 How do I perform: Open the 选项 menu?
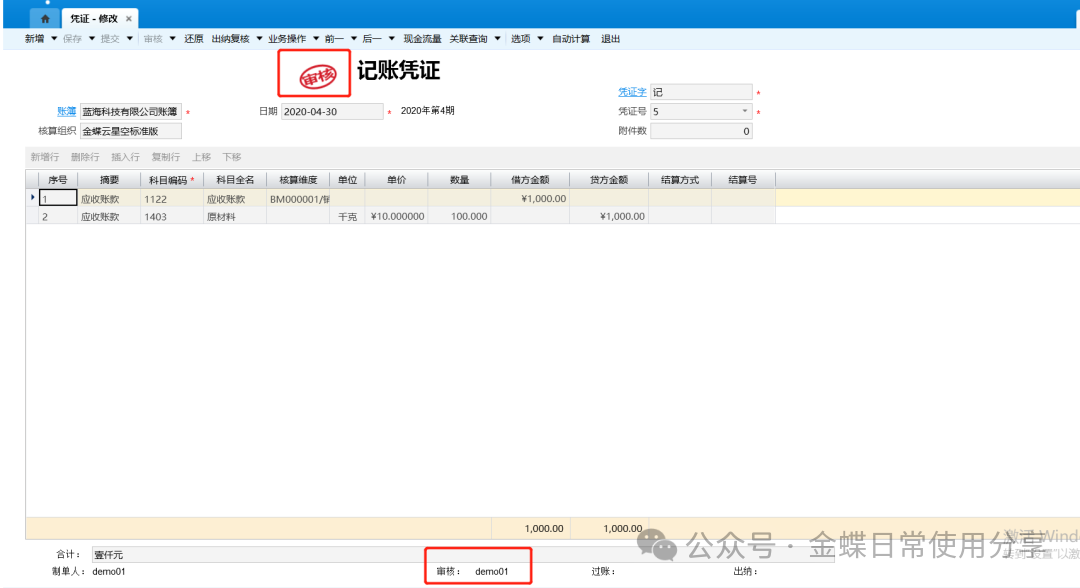[x=521, y=39]
